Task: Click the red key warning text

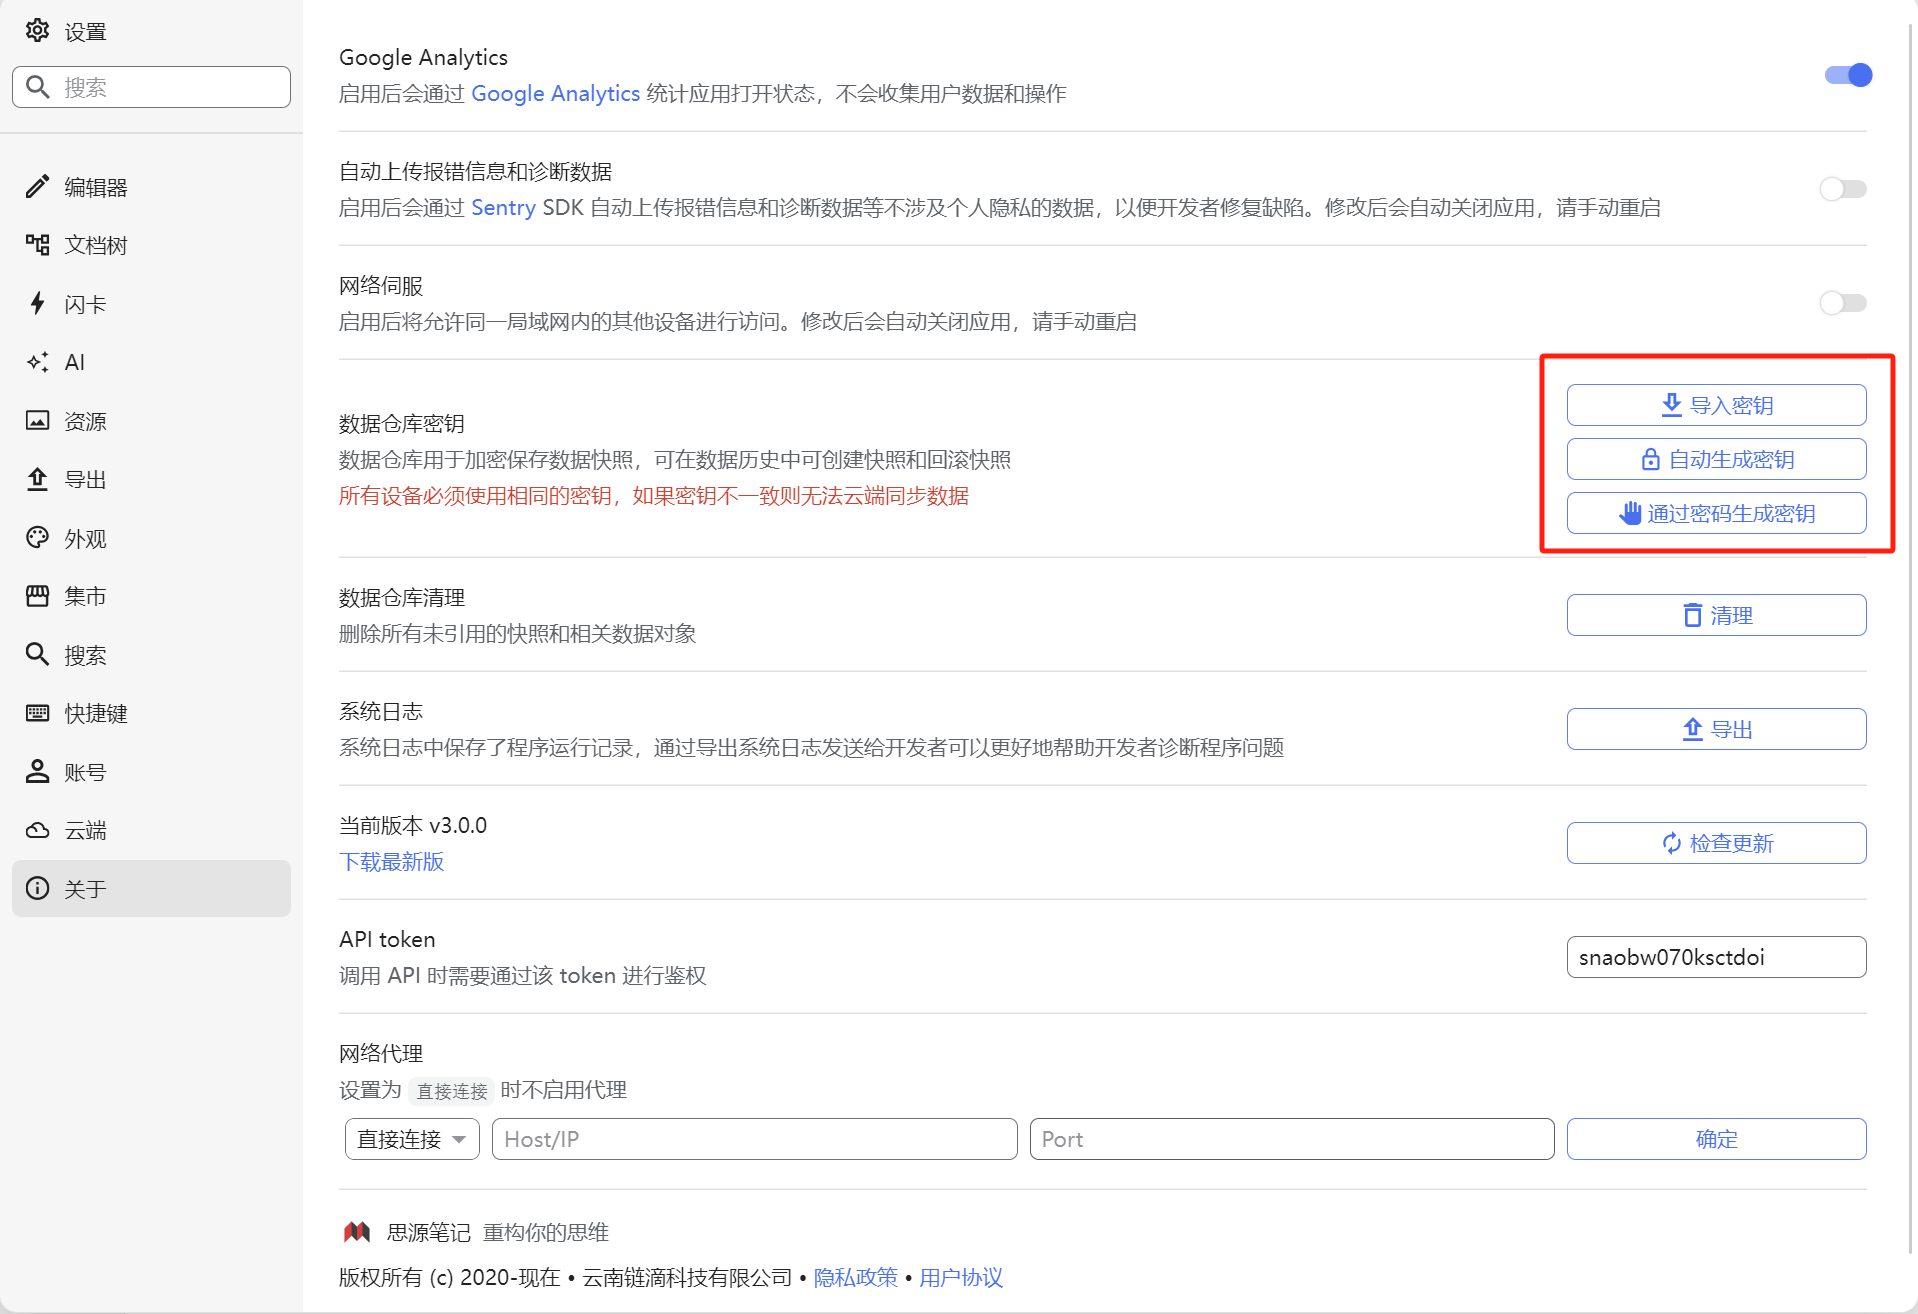Action: 654,495
